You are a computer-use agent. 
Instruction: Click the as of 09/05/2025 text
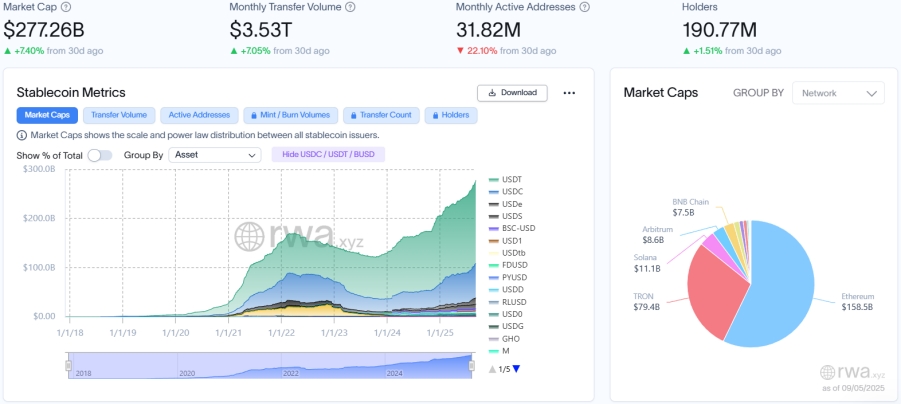point(853,387)
